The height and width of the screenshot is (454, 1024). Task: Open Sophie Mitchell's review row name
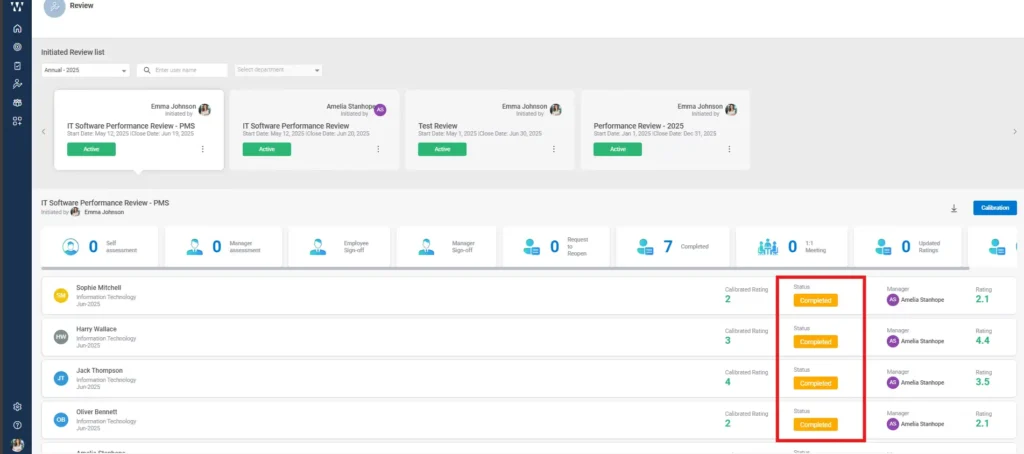point(99,287)
